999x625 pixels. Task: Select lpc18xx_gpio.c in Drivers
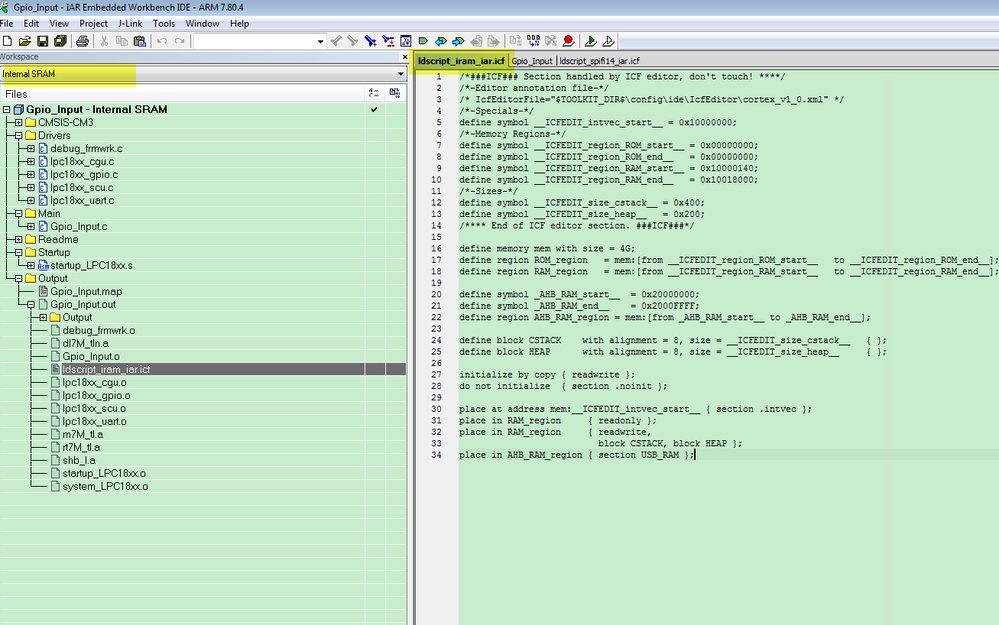84,175
